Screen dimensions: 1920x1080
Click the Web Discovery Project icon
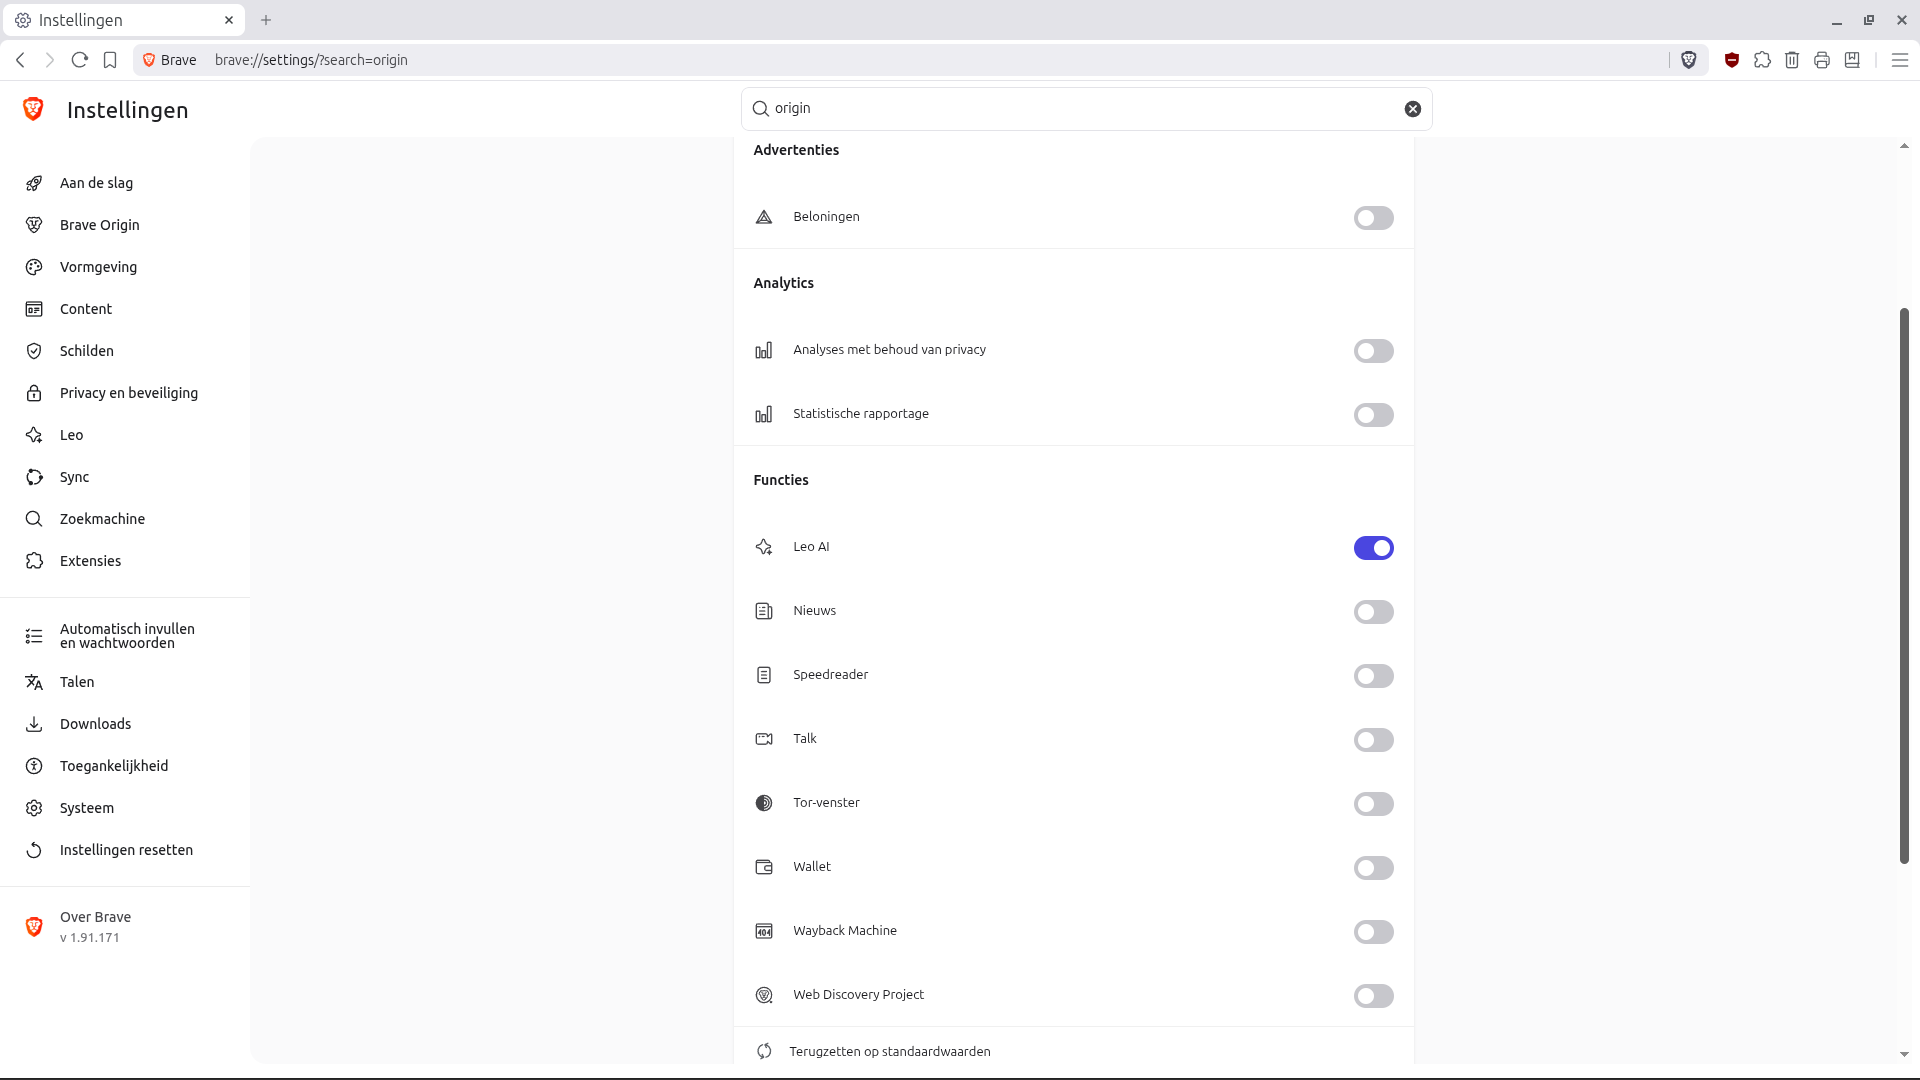[764, 995]
